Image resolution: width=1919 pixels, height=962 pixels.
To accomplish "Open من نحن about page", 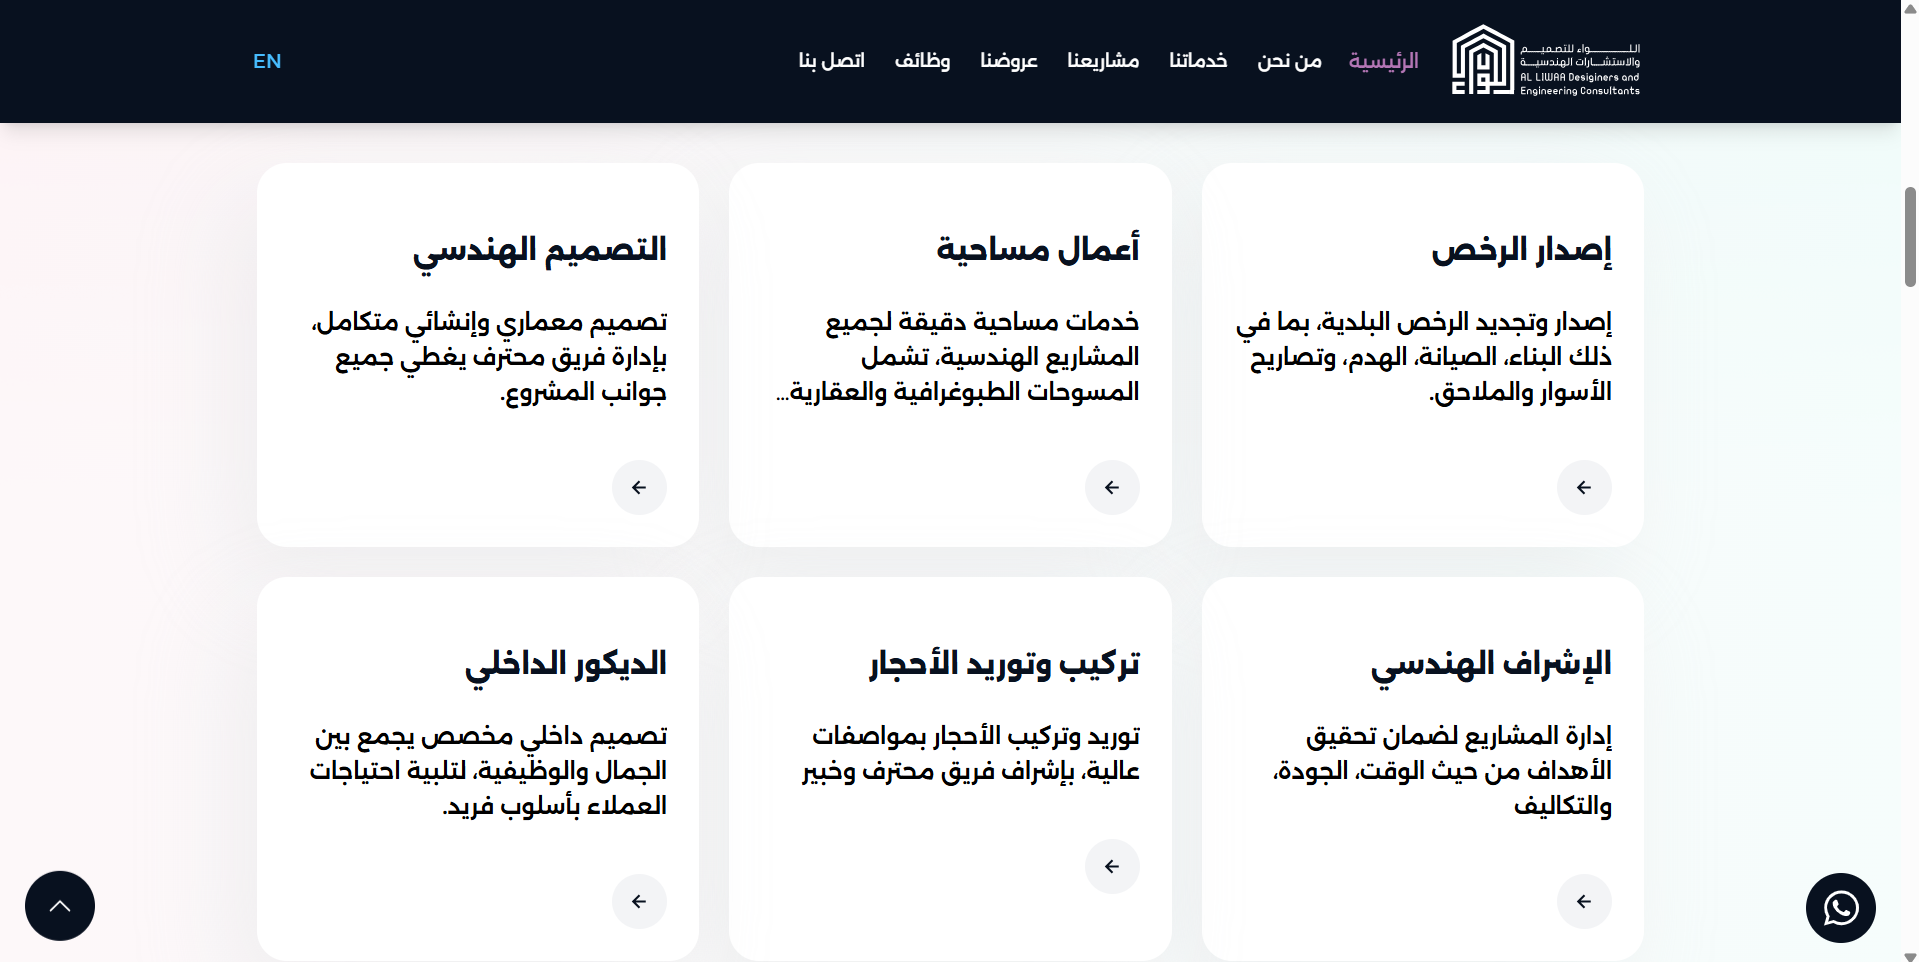I will click(1289, 61).
